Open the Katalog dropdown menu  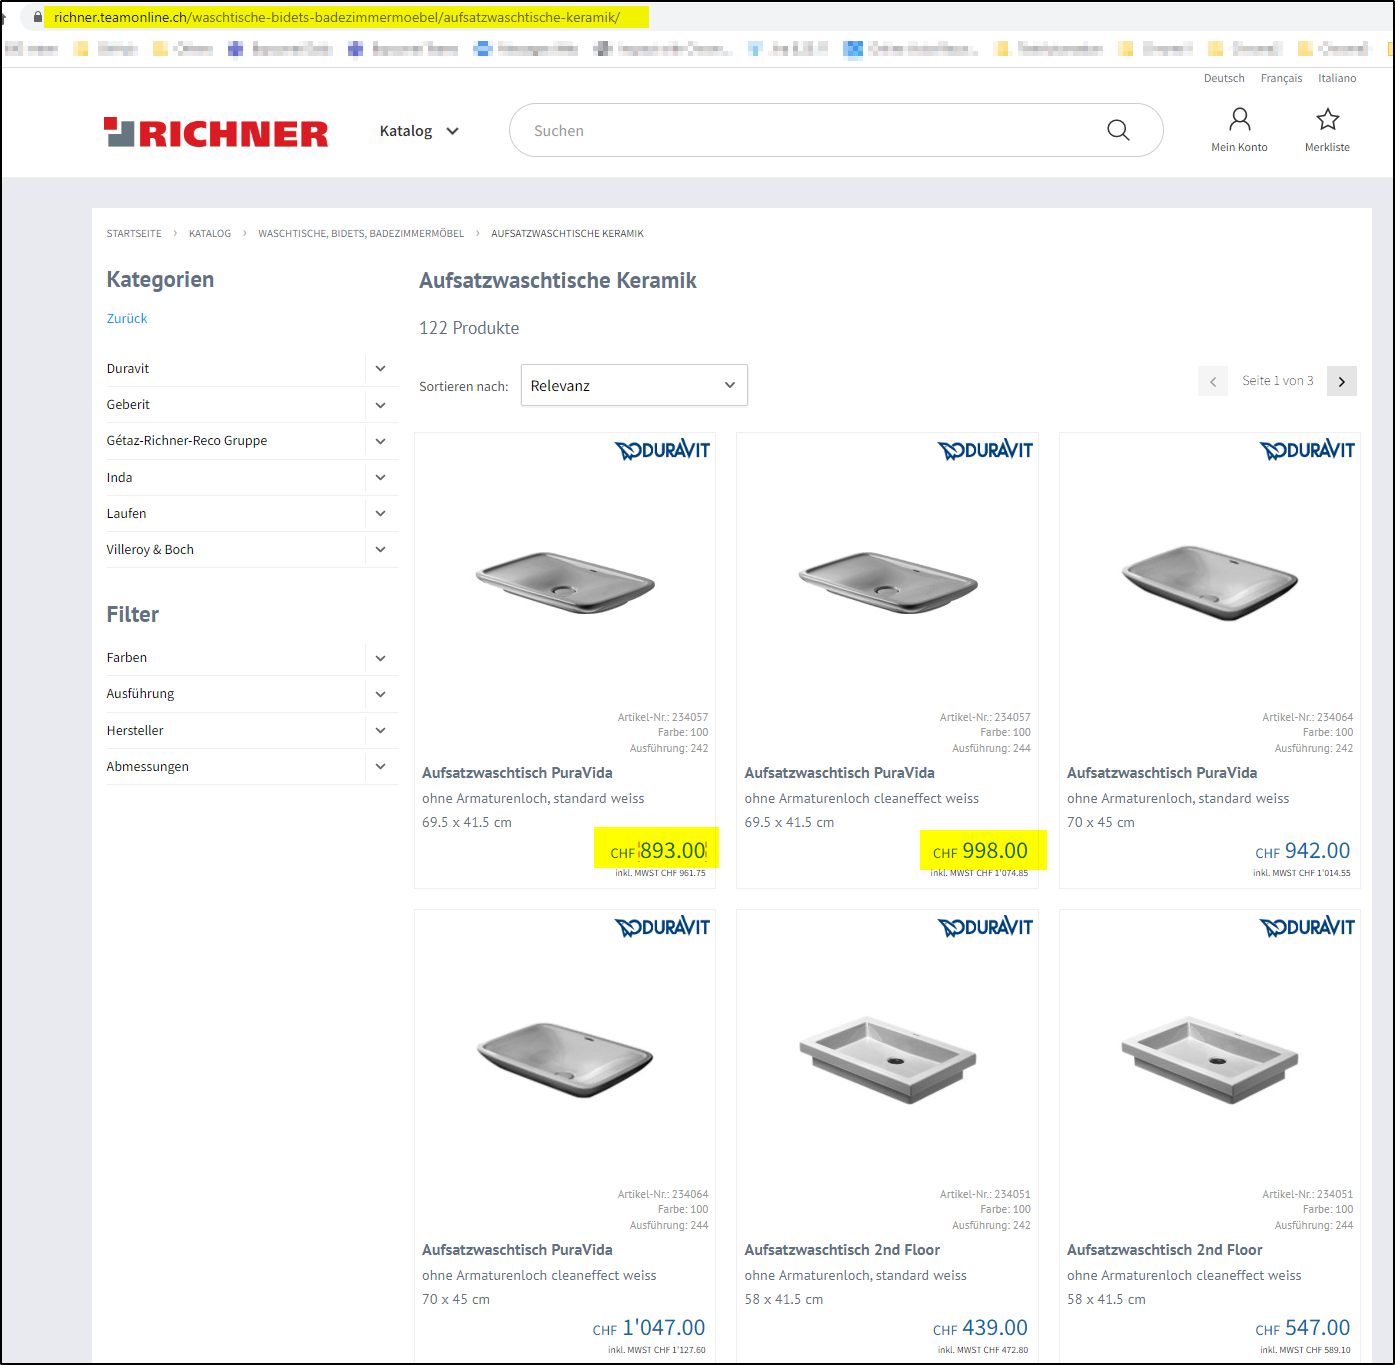(419, 131)
